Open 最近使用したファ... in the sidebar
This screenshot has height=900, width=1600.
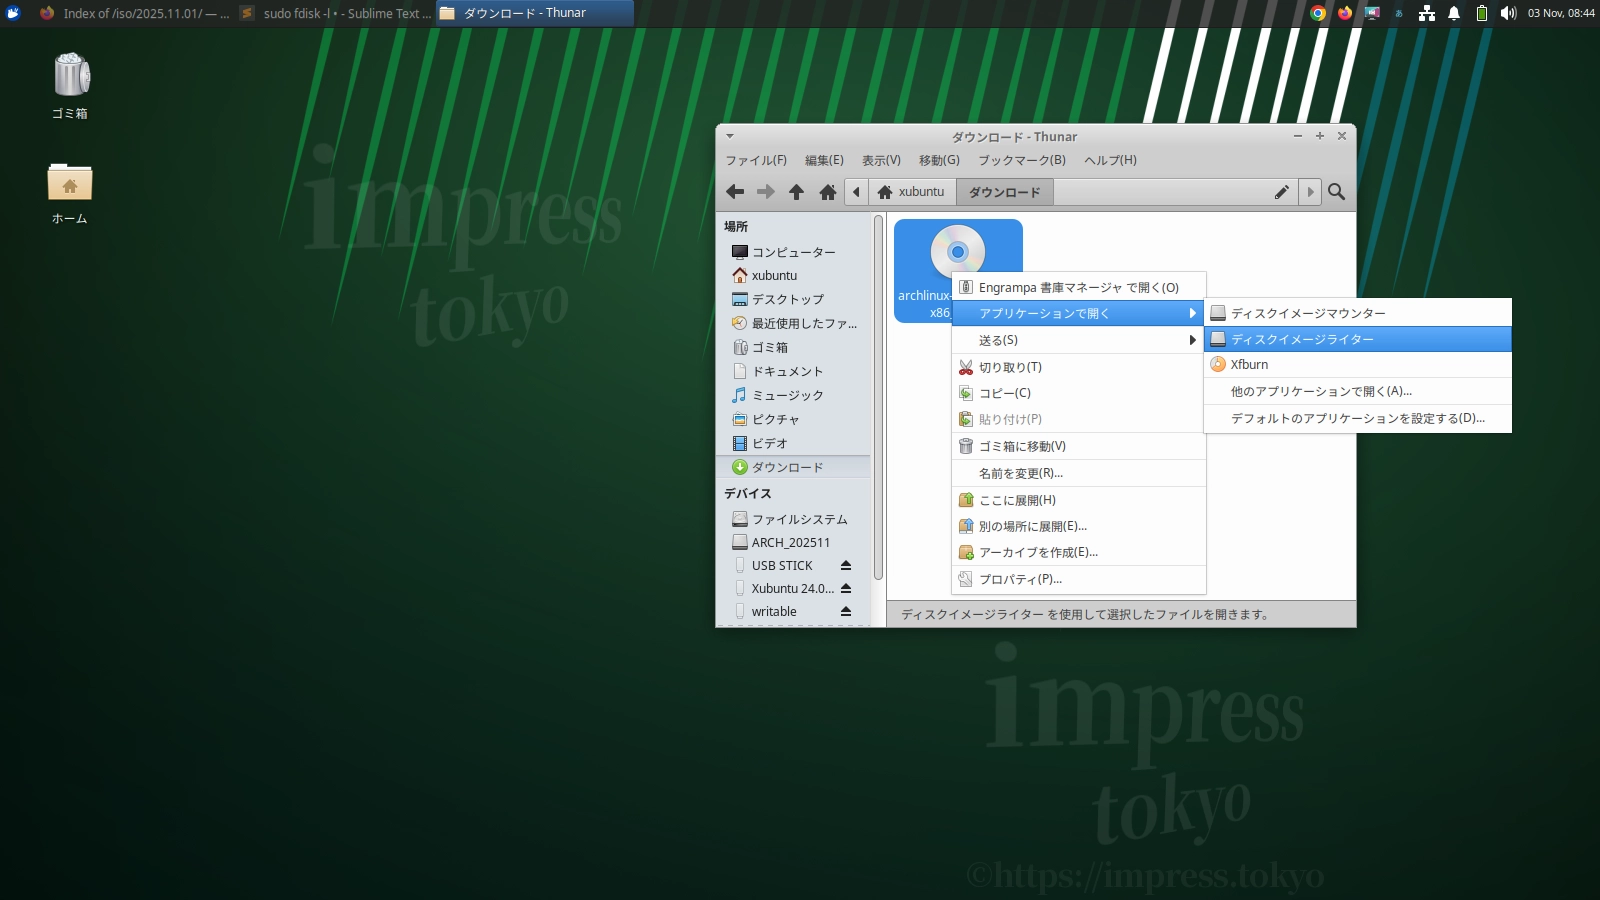794,324
